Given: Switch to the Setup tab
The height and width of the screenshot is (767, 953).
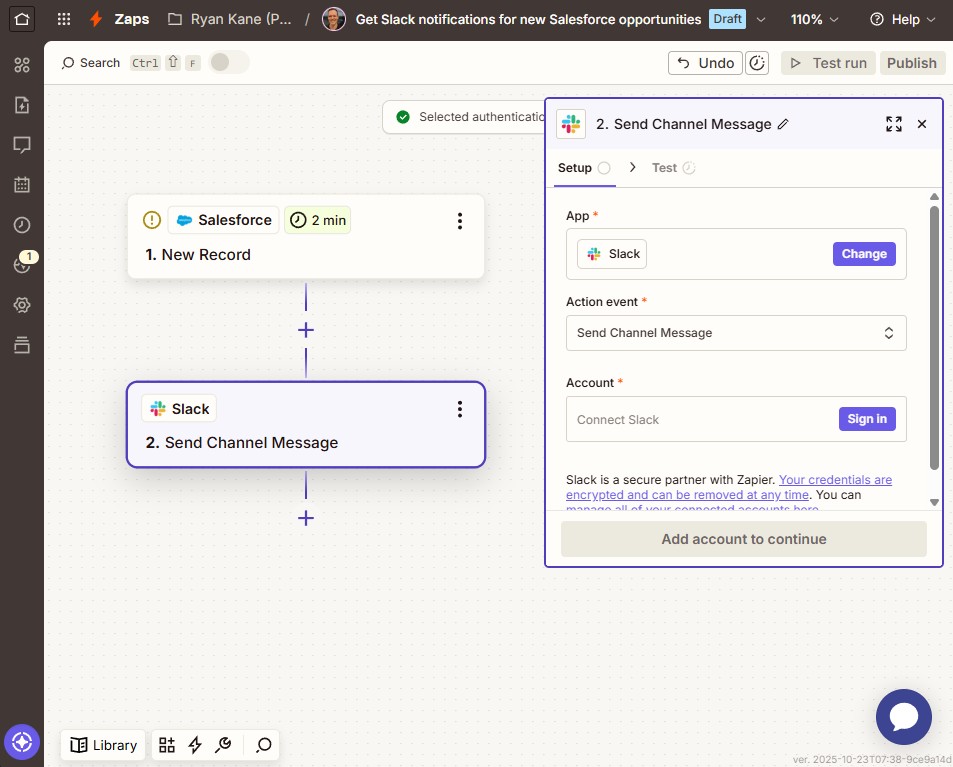Looking at the screenshot, I should [584, 168].
